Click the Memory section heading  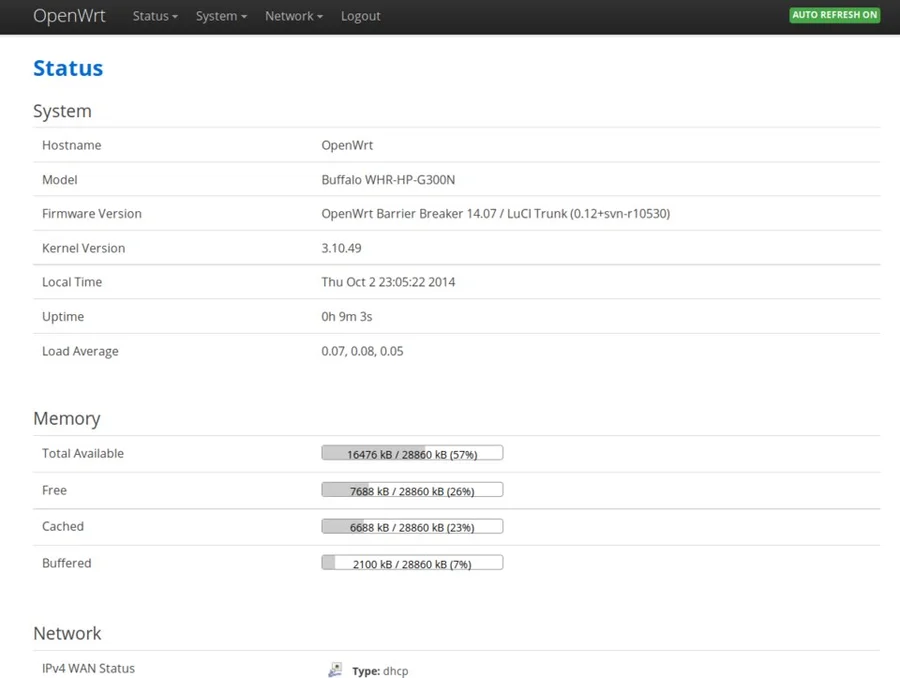click(67, 419)
